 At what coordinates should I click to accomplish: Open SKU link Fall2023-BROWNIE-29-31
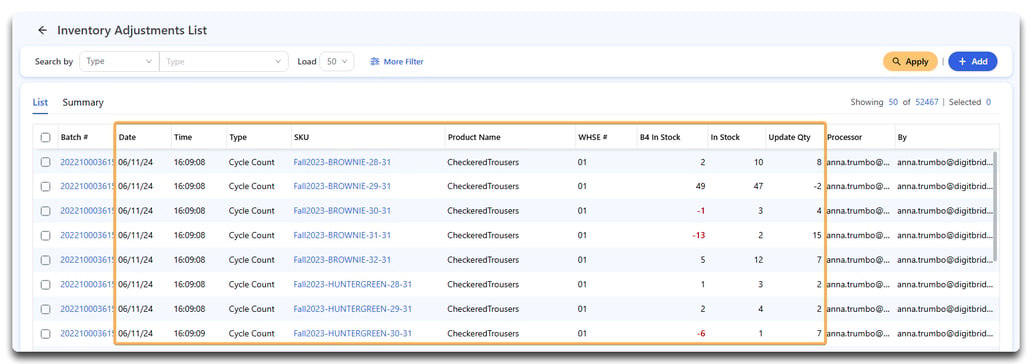(342, 186)
